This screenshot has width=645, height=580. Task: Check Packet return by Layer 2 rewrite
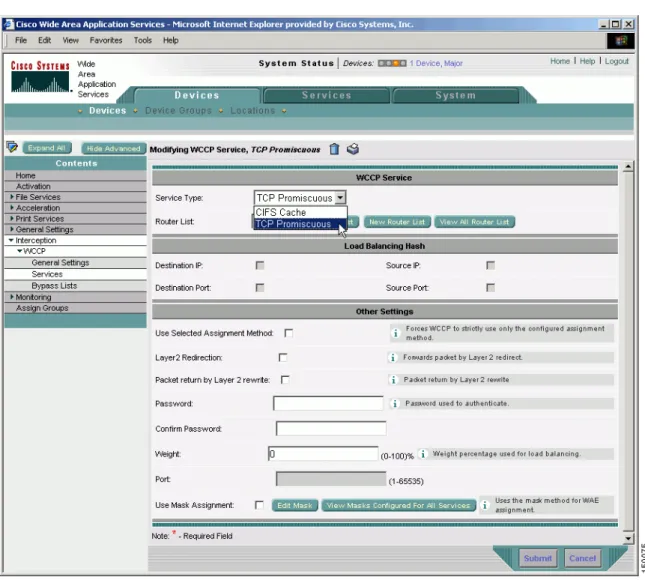tap(285, 380)
